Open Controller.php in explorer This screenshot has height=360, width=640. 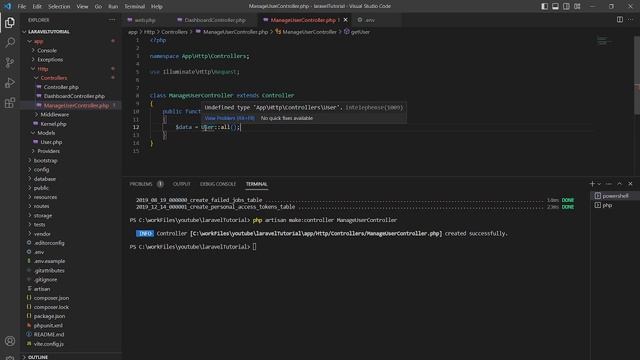[61, 87]
